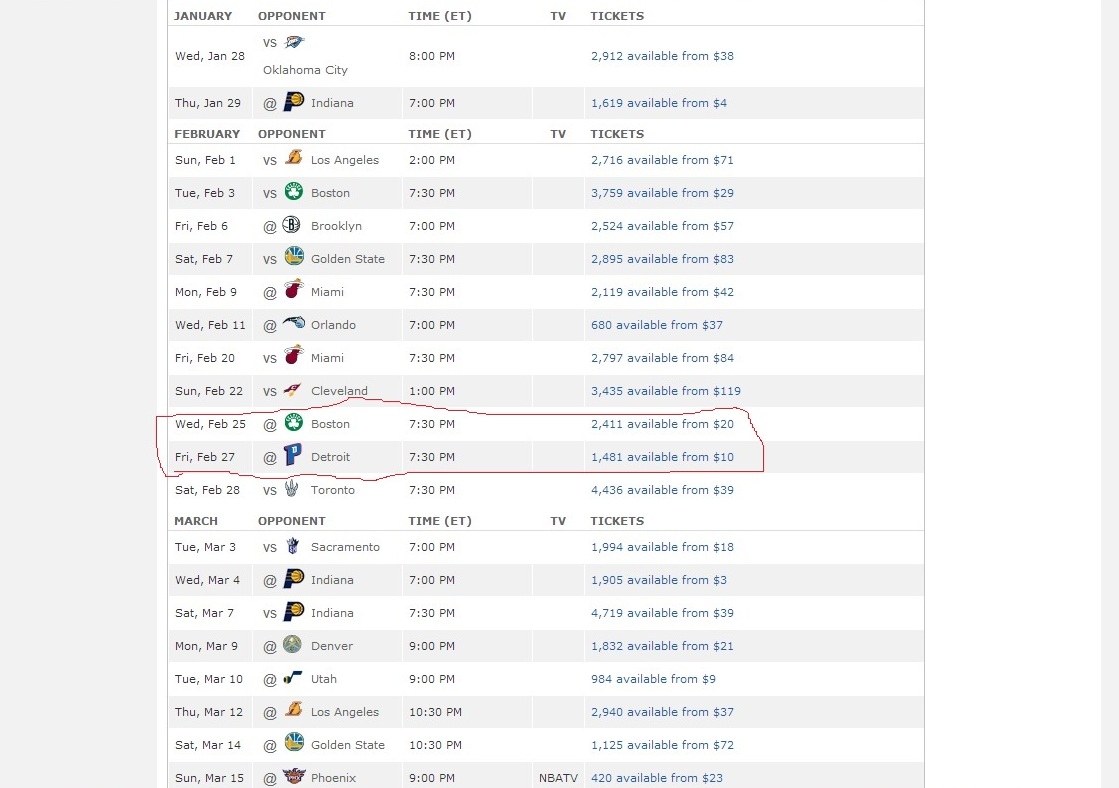Open tickets link for 1,619 available from $4
Image resolution: width=1119 pixels, height=788 pixels.
[659, 103]
